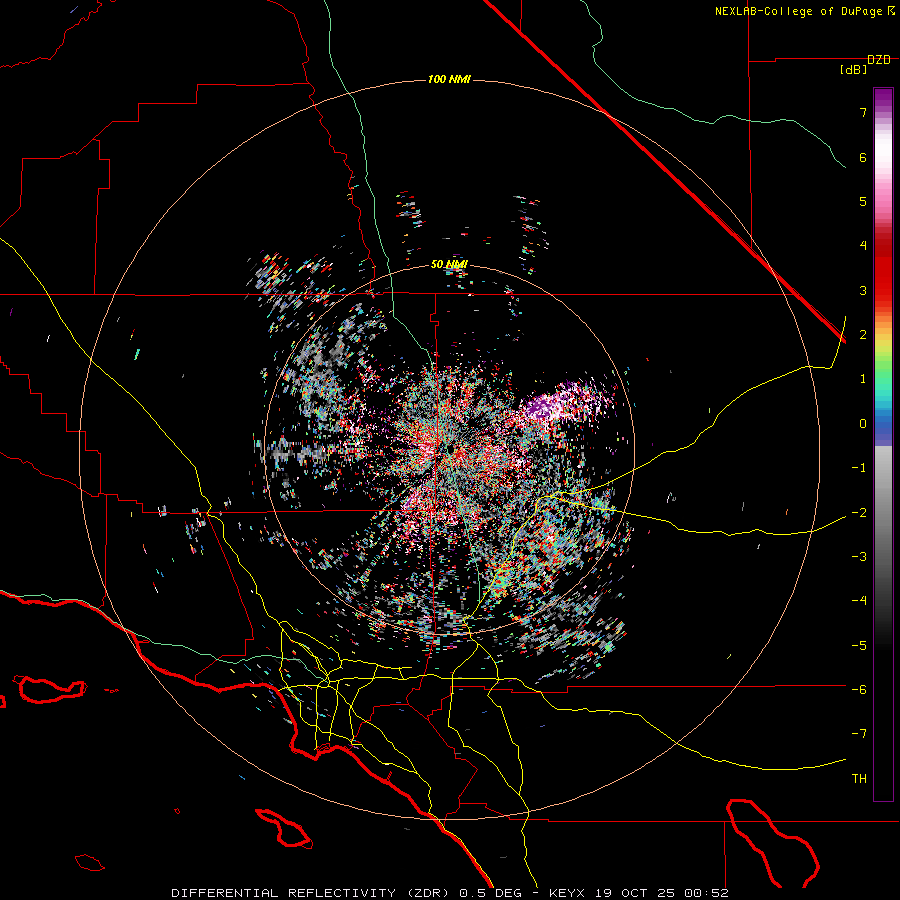Click the 3 dB label on the scale
The height and width of the screenshot is (900, 900).
[x=863, y=290]
